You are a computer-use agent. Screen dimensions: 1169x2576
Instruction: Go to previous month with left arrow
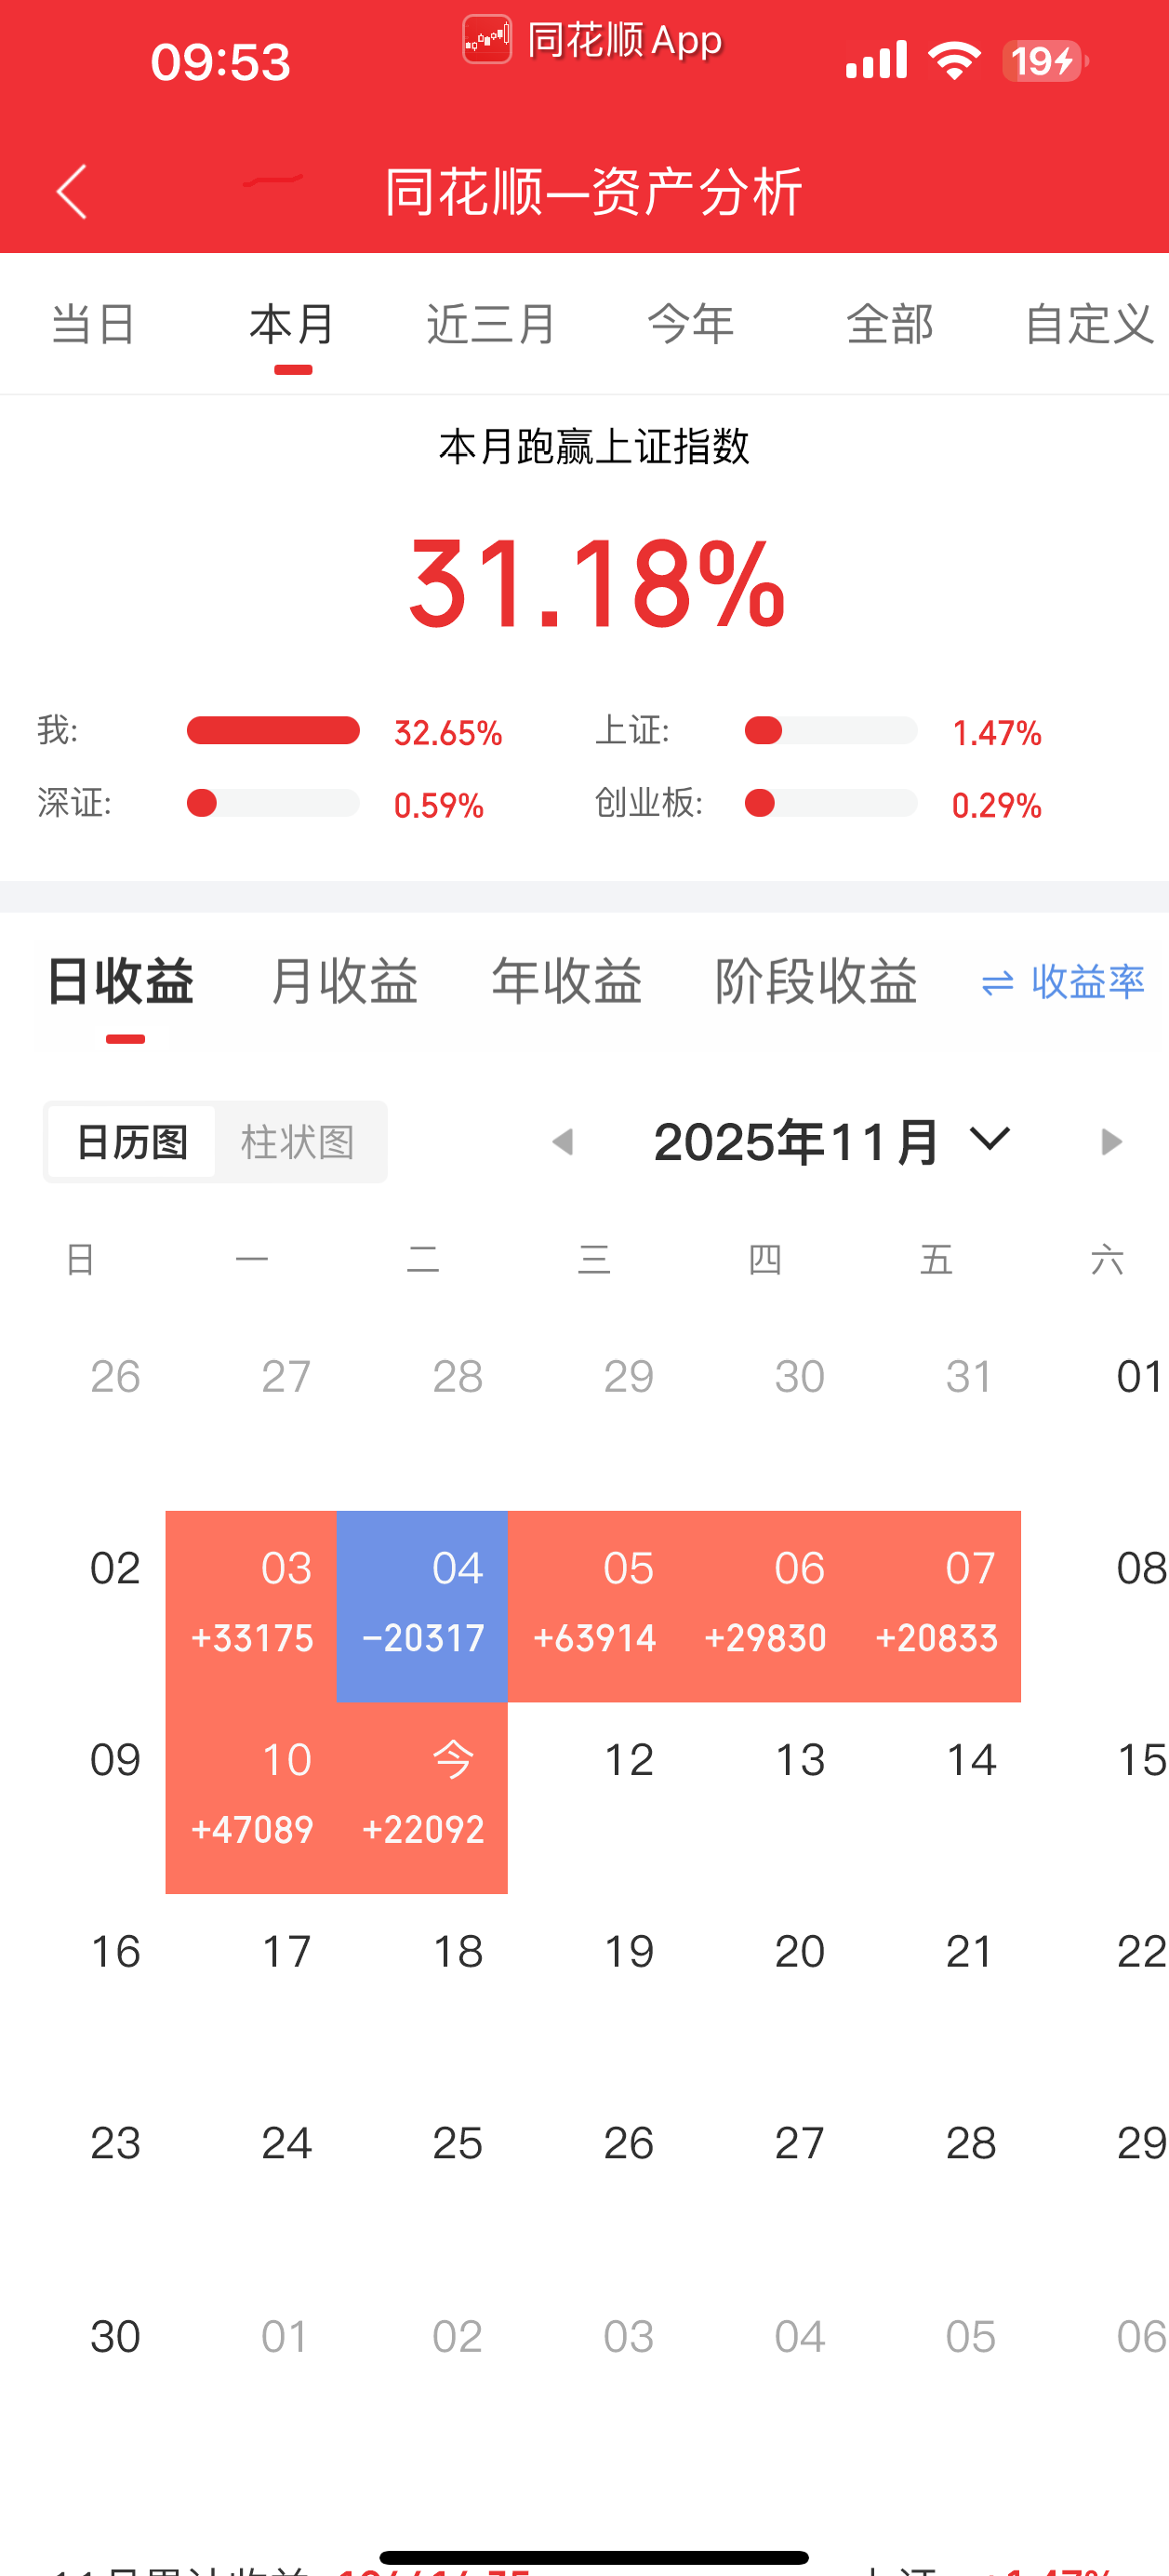pos(563,1142)
